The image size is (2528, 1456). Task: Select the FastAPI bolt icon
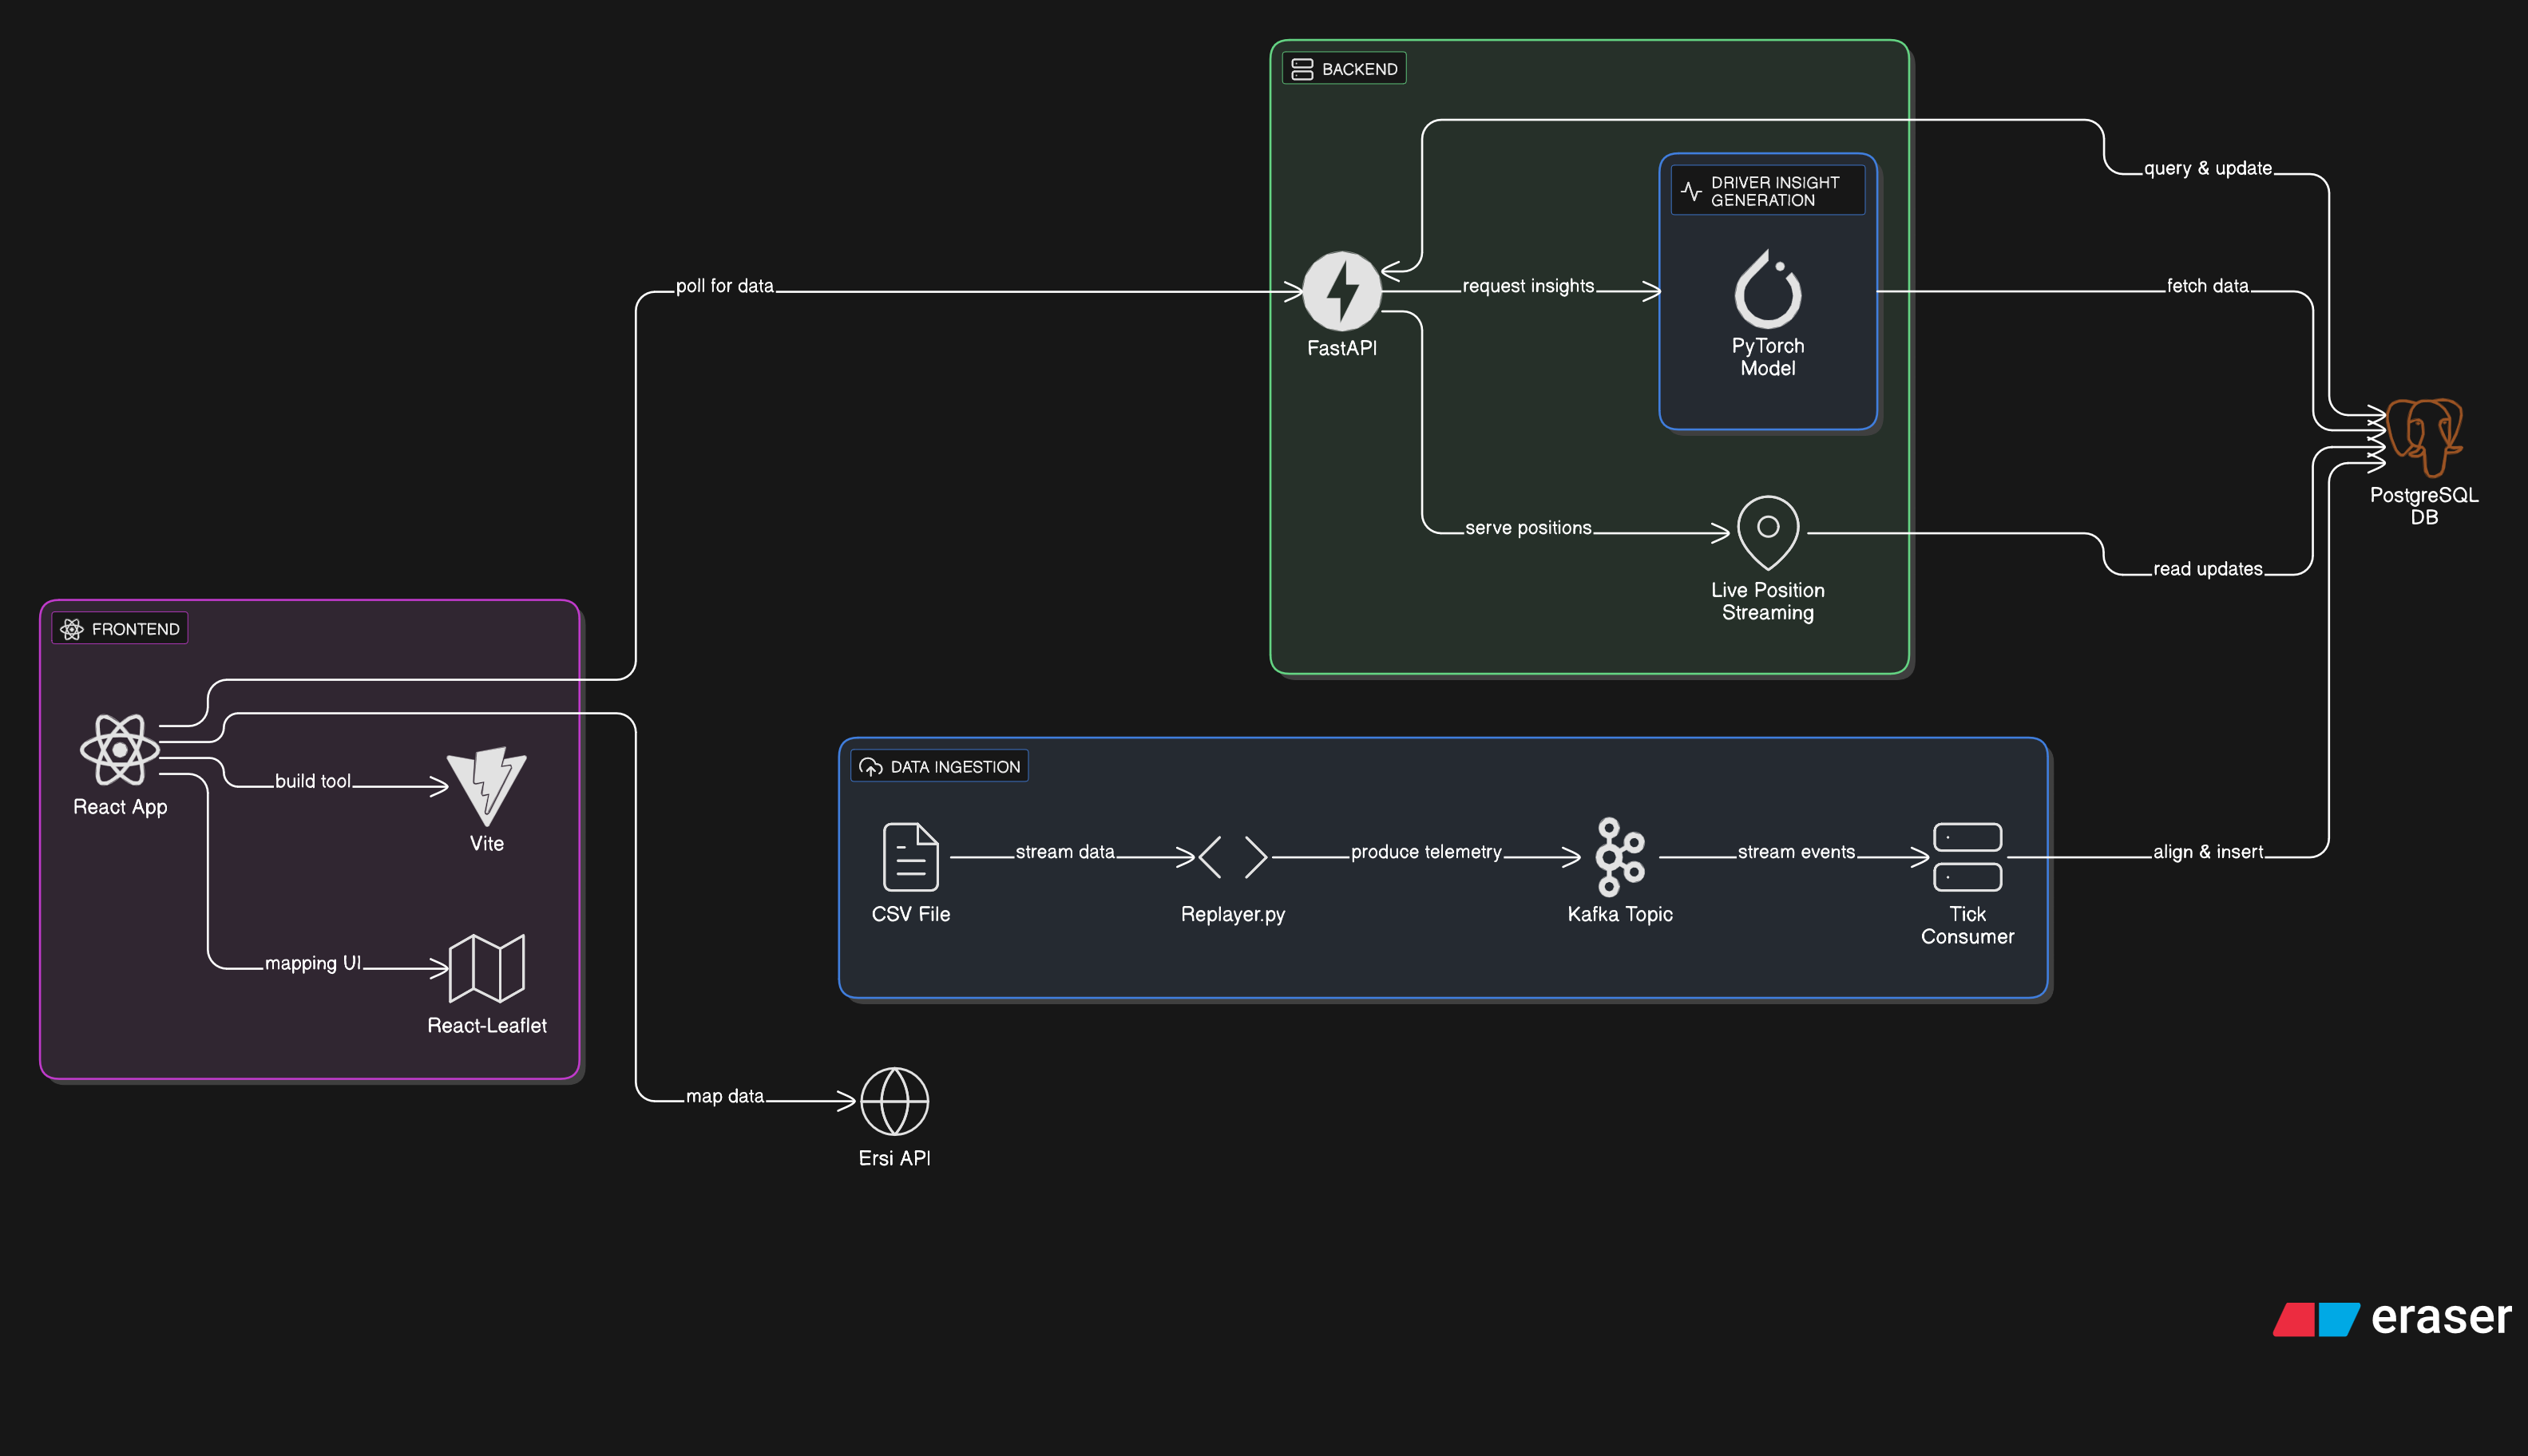tap(1342, 291)
